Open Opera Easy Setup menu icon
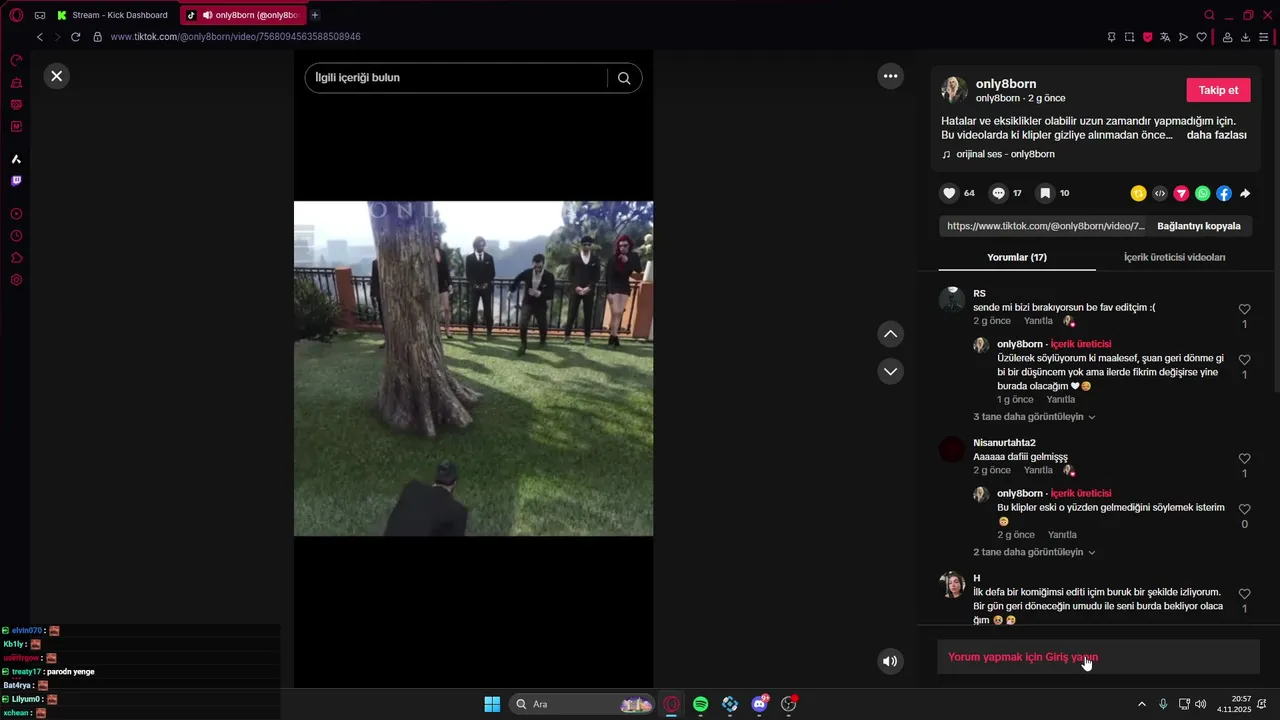1280x720 pixels. (x=1263, y=37)
